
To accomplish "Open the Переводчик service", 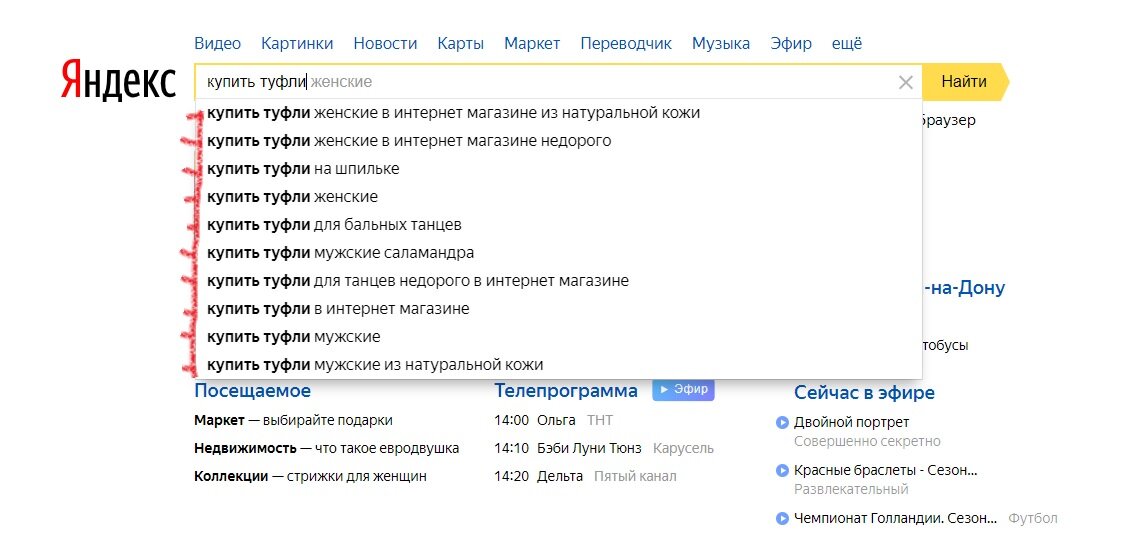I will click(x=626, y=43).
